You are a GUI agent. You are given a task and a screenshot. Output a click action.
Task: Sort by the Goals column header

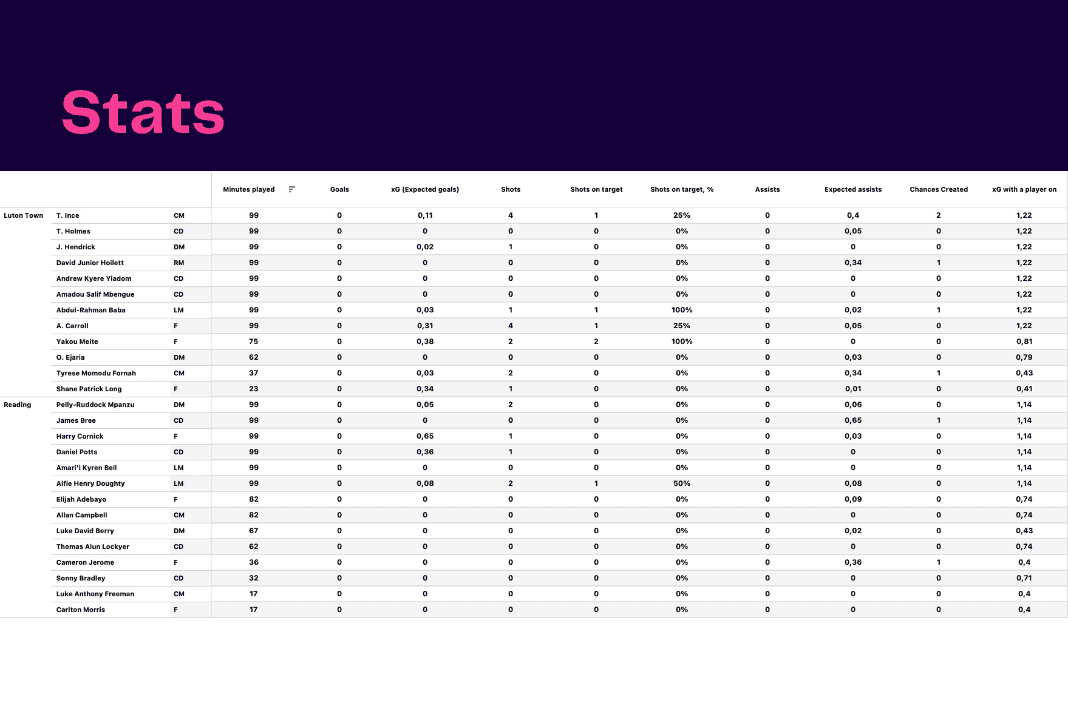click(339, 189)
